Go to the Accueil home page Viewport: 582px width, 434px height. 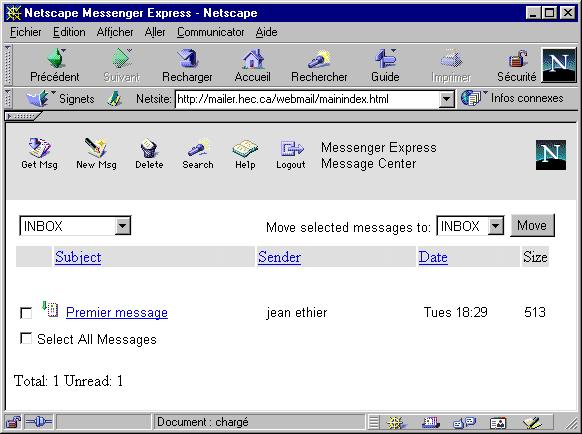click(252, 66)
